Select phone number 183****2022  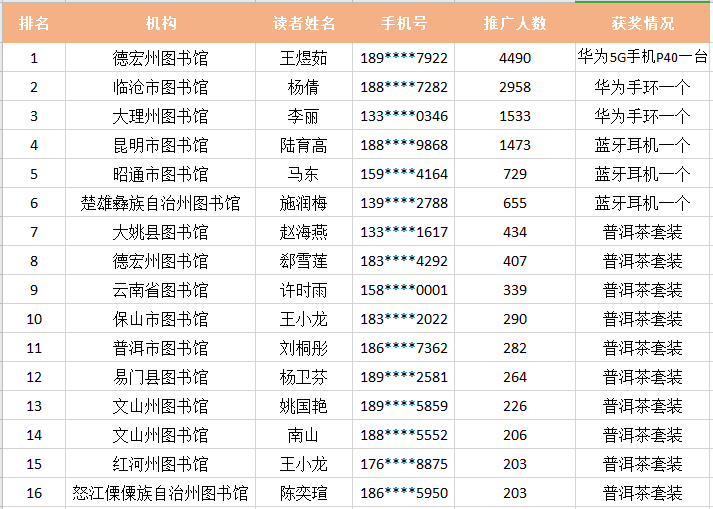pos(404,319)
